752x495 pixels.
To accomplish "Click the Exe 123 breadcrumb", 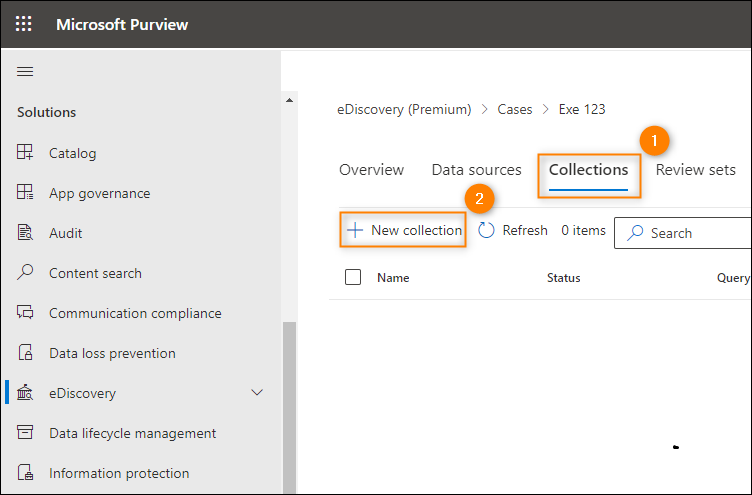I will (582, 109).
